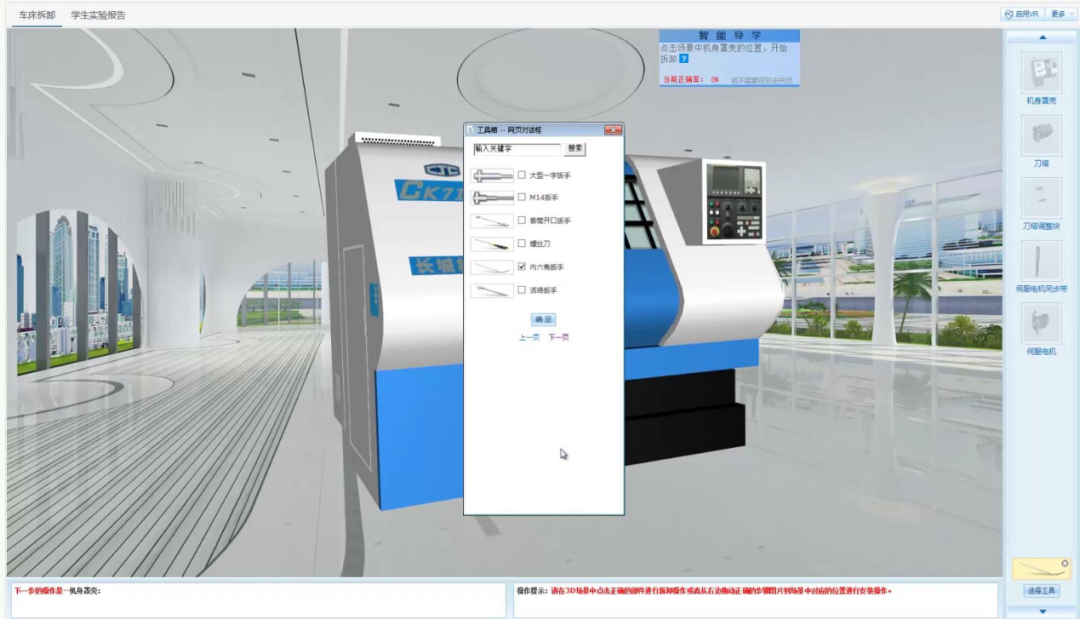
Task: Click the 套筒开口扳手 tool image
Action: 492,221
